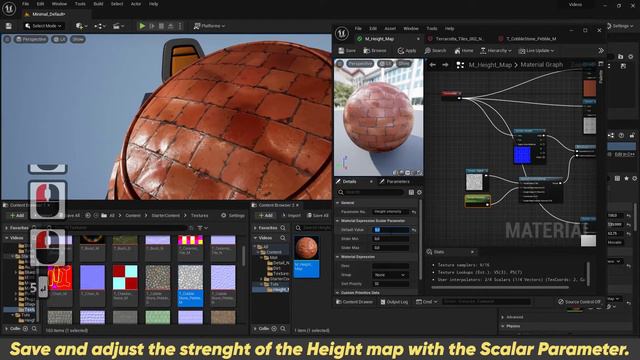This screenshot has height=360, width=640.
Task: Open the Hierarchy dropdown
Action: tap(496, 51)
